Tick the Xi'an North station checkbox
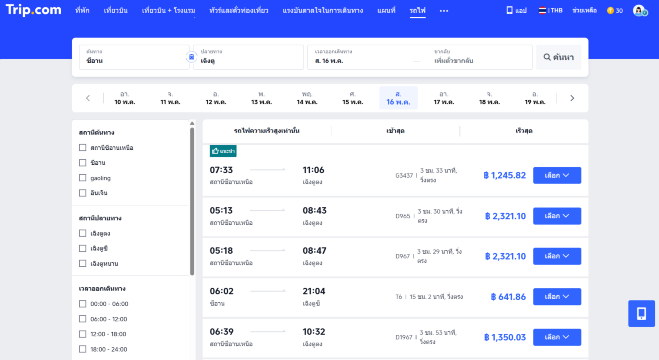This screenshot has height=360, width=659. (82, 147)
